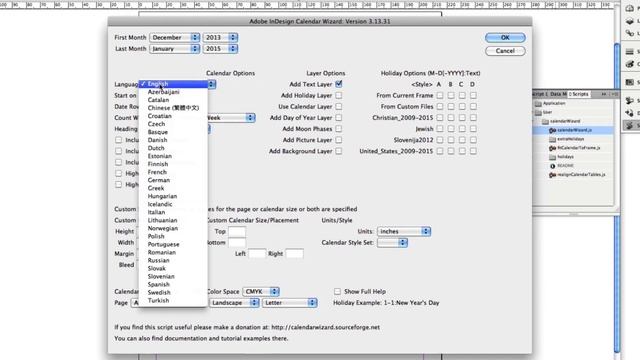This screenshot has height=360, width=640.
Task: Check style B for From Custom Files
Action: click(x=451, y=107)
